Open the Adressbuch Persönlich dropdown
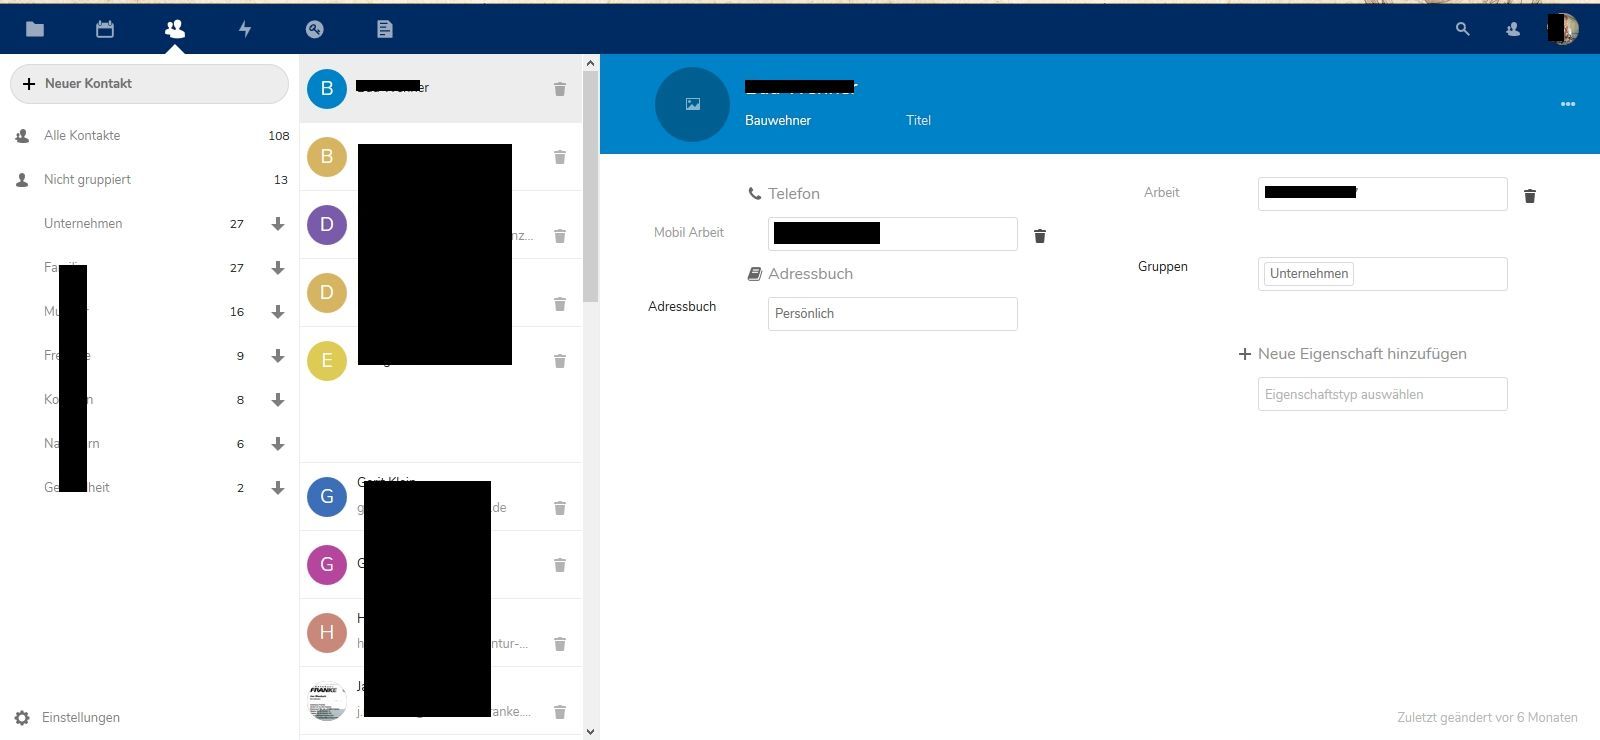Image resolution: width=1600 pixels, height=740 pixels. [893, 314]
